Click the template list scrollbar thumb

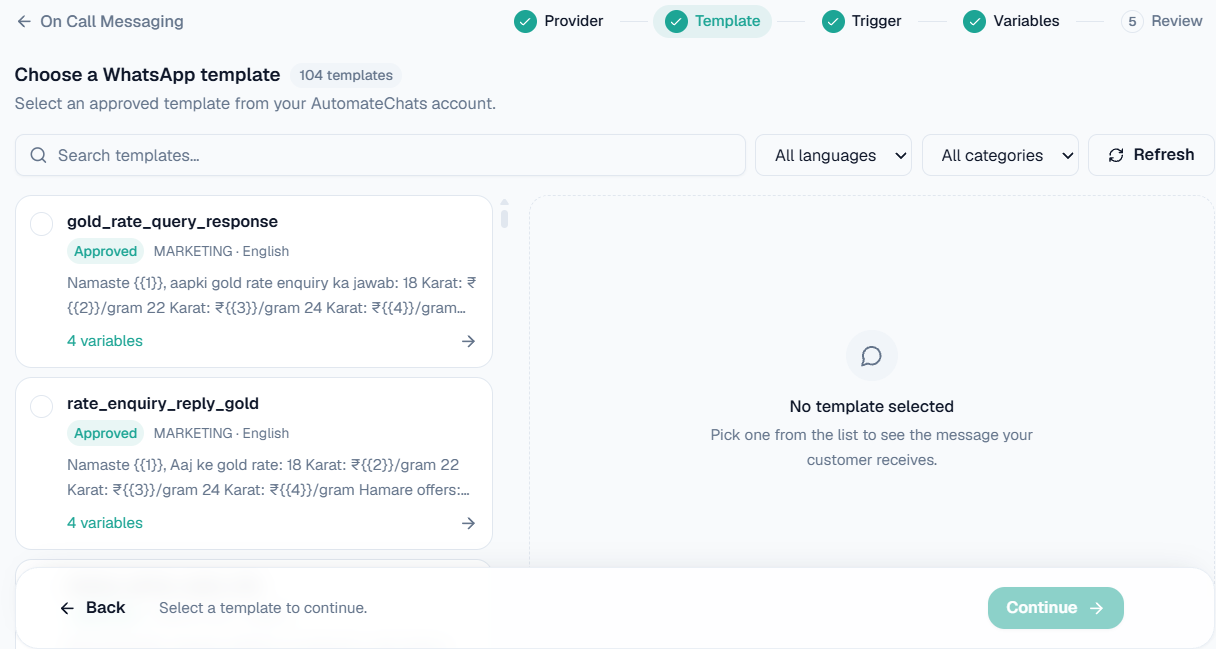[x=504, y=217]
